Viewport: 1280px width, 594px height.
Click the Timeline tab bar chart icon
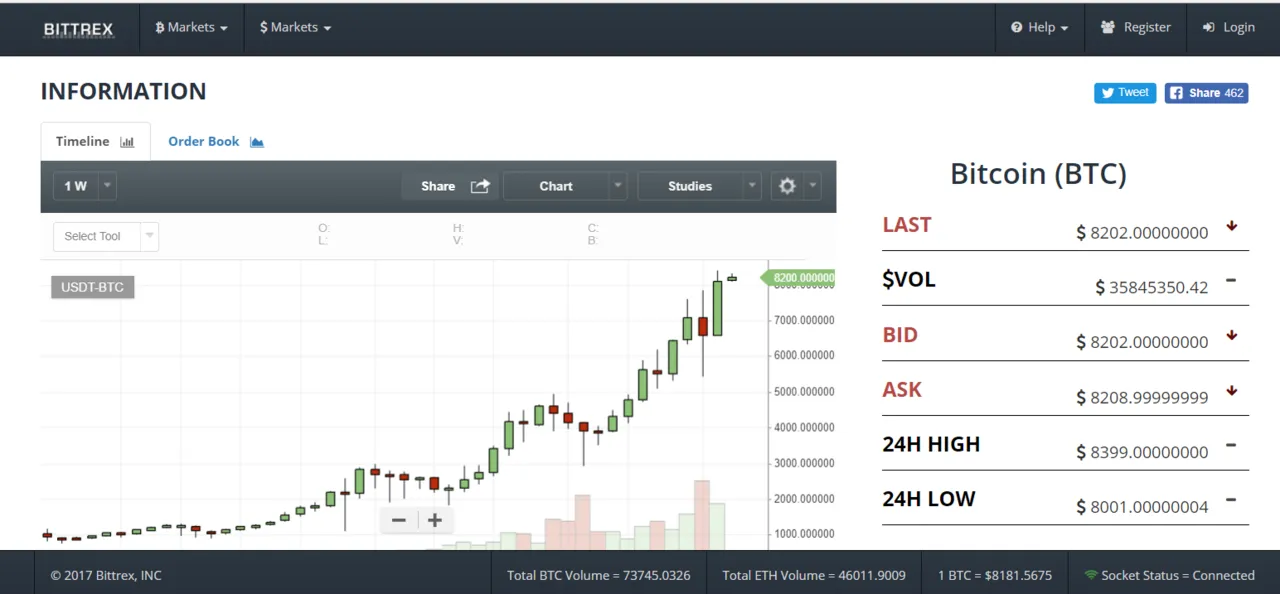pyautogui.click(x=127, y=142)
